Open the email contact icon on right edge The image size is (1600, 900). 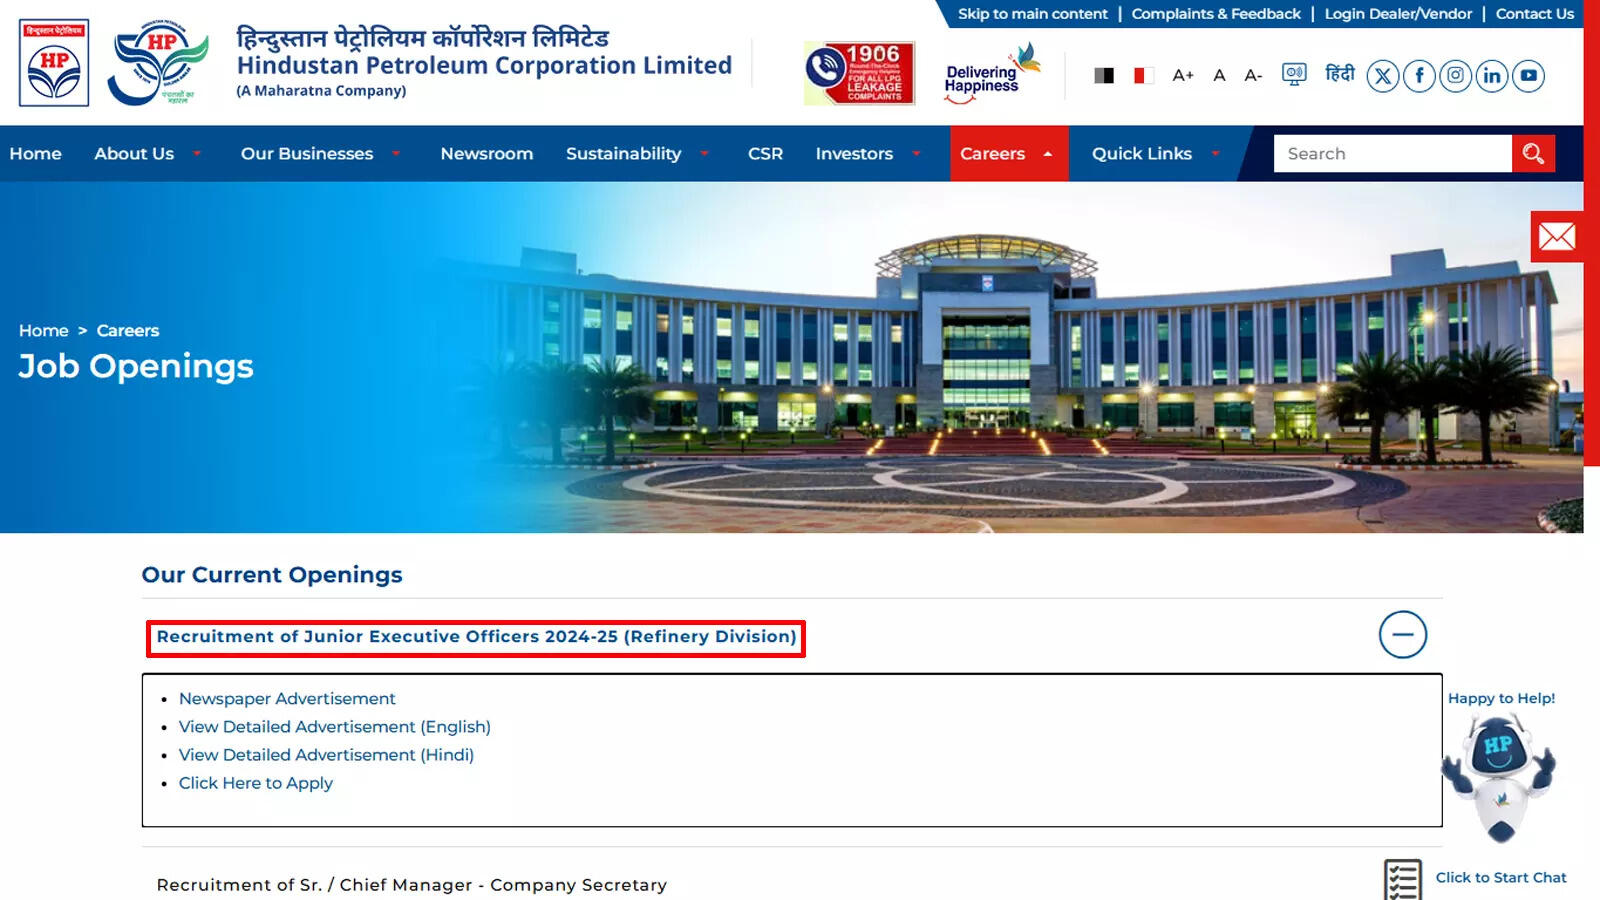[1557, 237]
